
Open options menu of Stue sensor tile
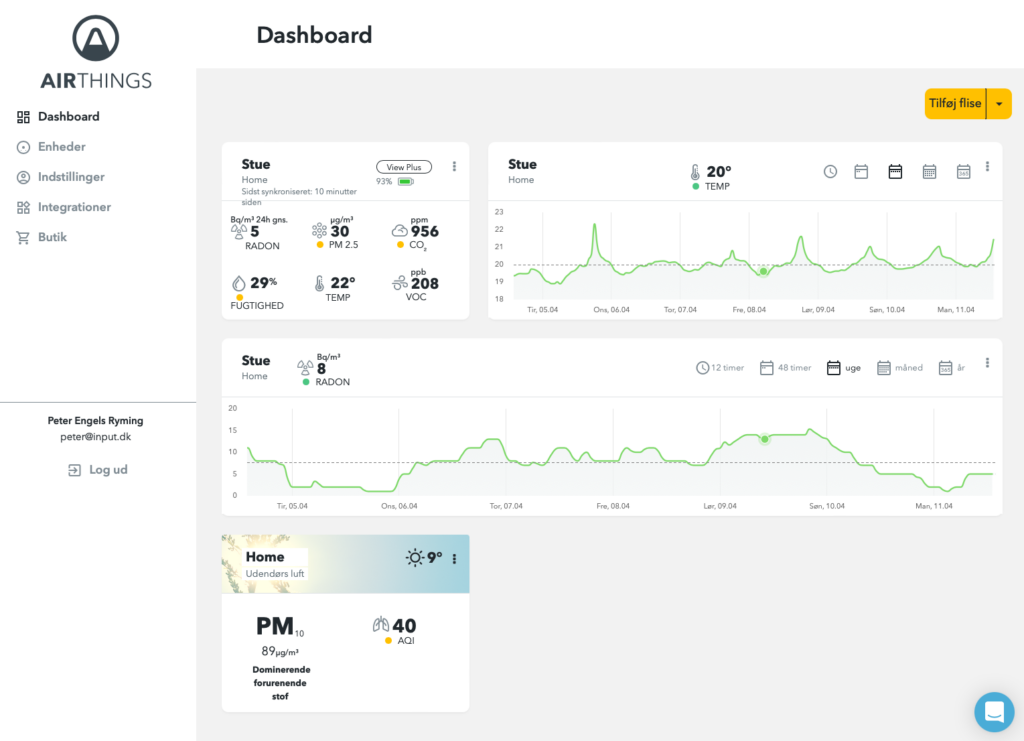pyautogui.click(x=455, y=166)
